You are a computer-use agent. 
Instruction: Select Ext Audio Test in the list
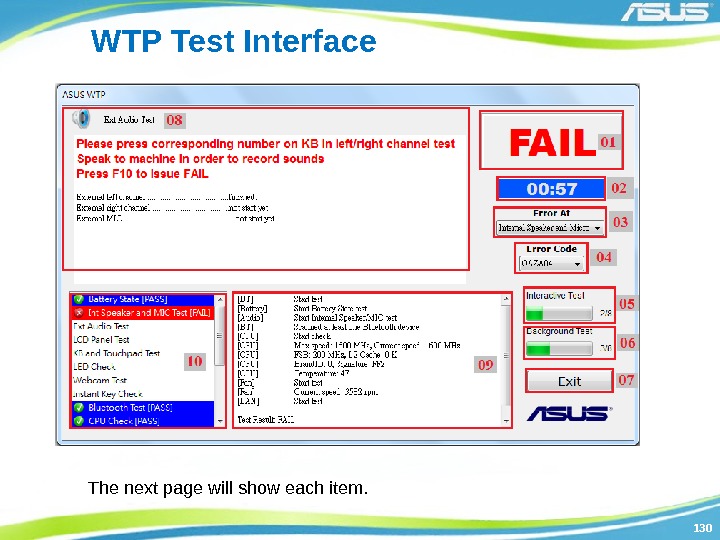click(x=143, y=326)
